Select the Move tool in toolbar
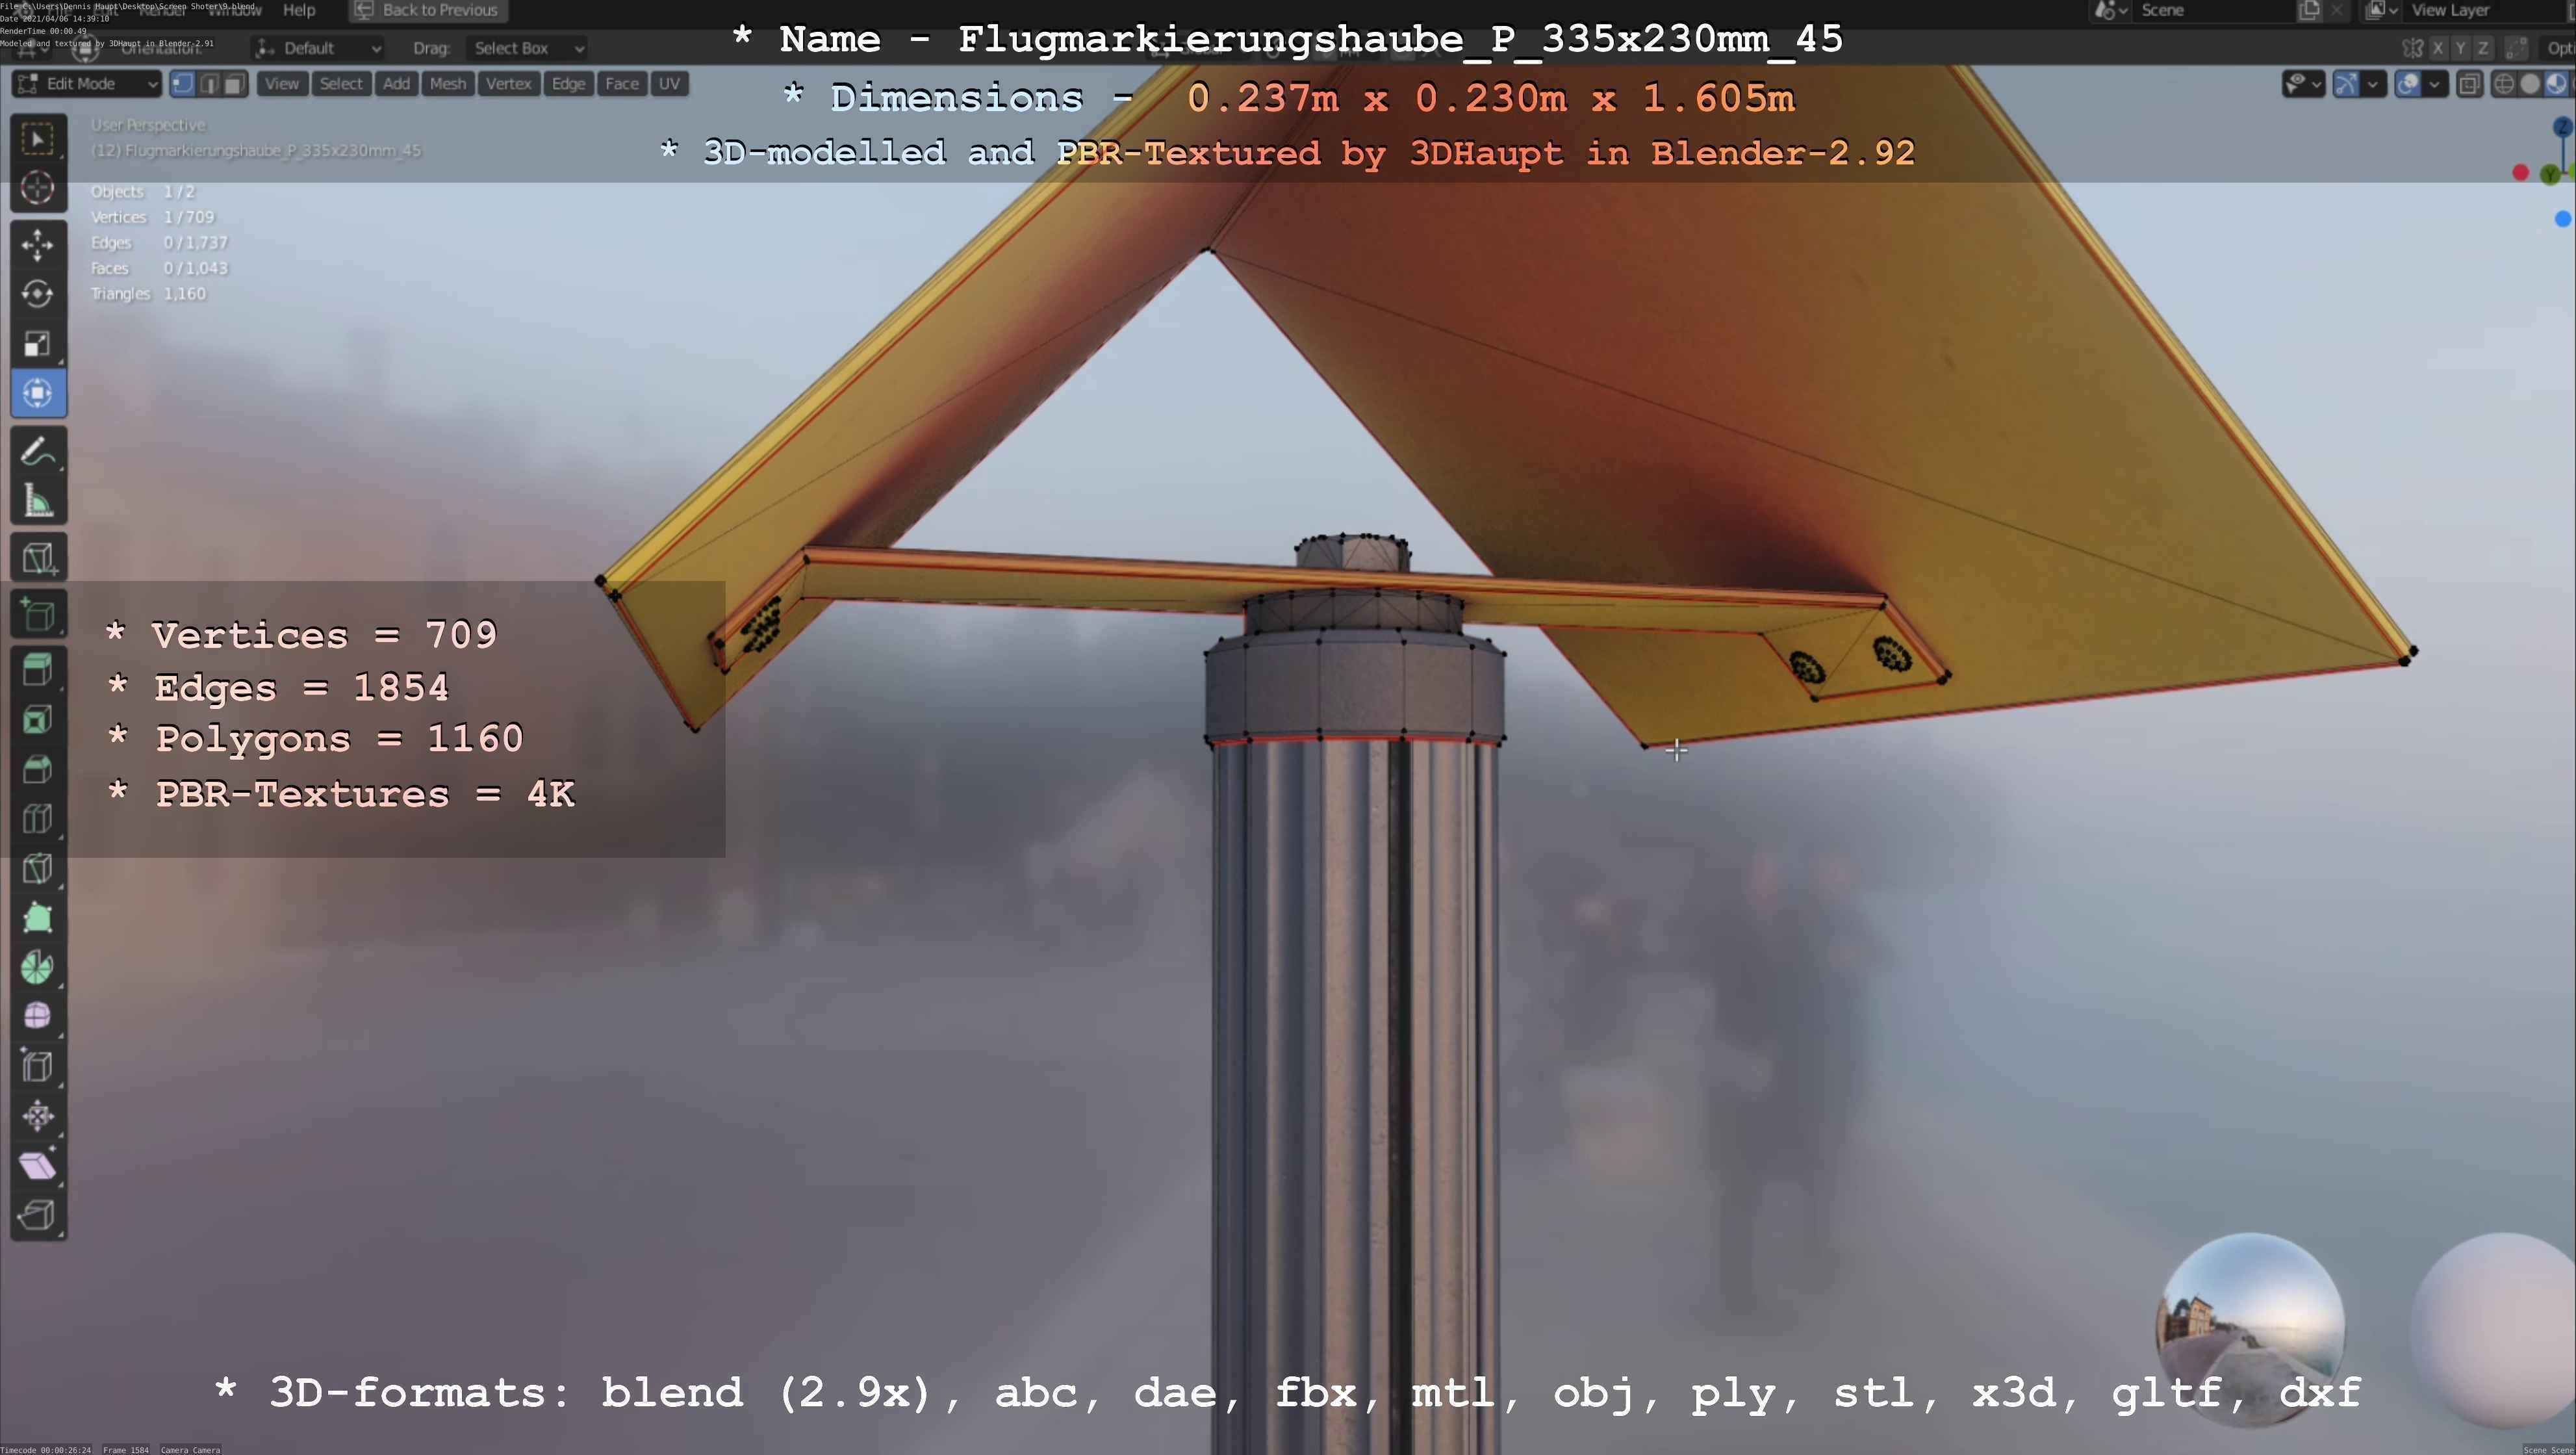Viewport: 2576px width, 1455px height. [x=38, y=244]
